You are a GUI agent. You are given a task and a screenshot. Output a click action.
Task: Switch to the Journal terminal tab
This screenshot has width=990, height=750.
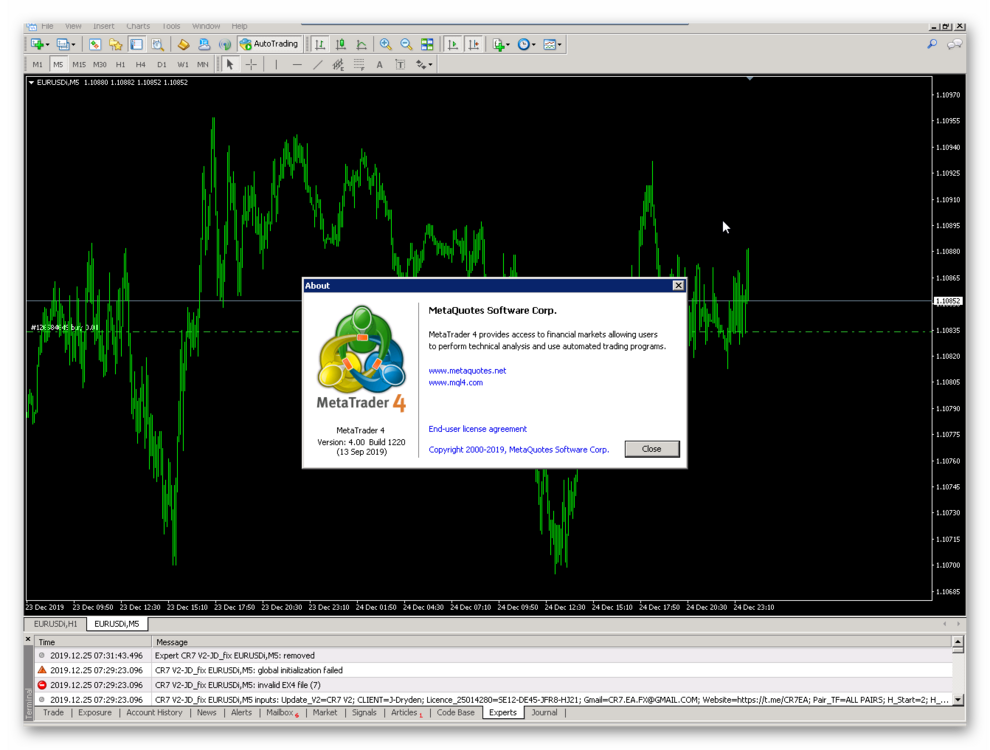coord(544,712)
